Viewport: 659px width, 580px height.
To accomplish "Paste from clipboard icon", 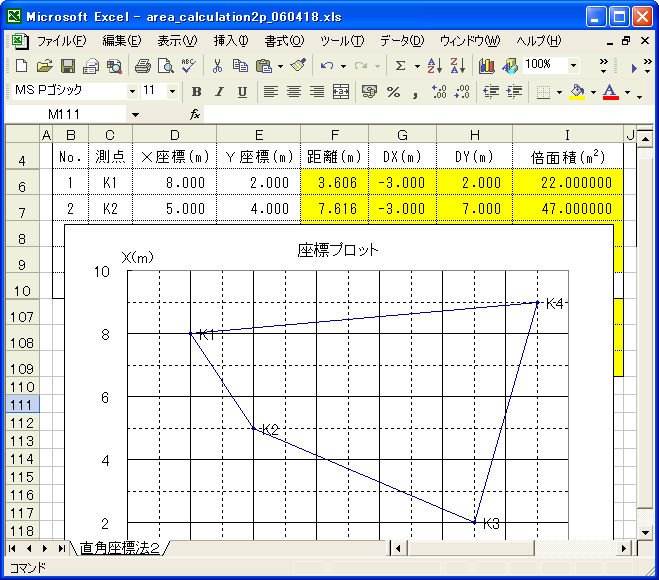I will coord(264,66).
